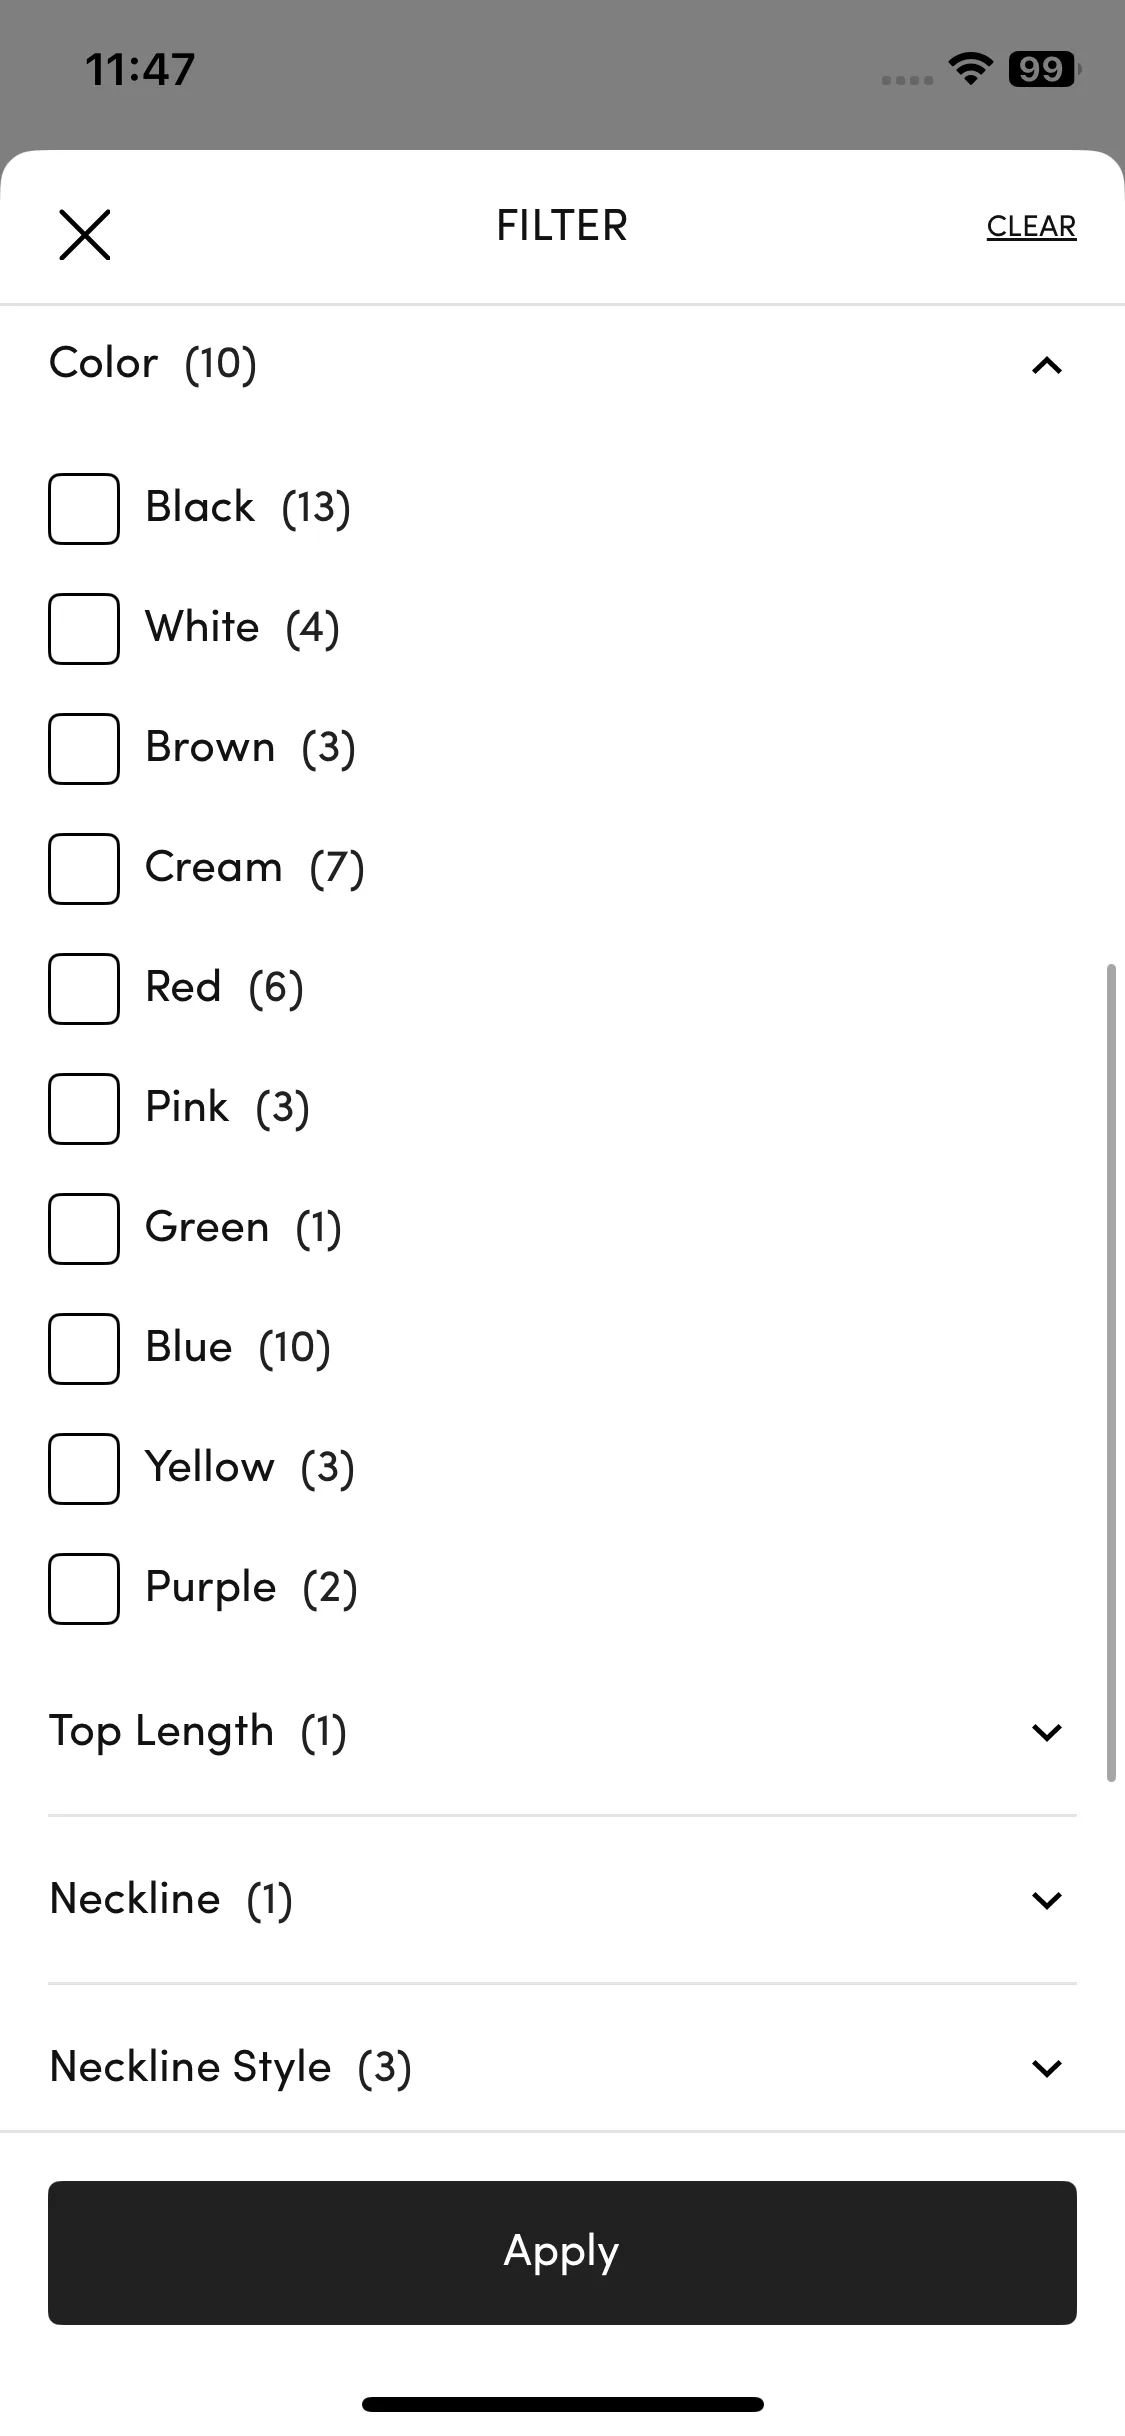1125x2436 pixels.
Task: Check the Black color checkbox
Action: tap(84, 508)
